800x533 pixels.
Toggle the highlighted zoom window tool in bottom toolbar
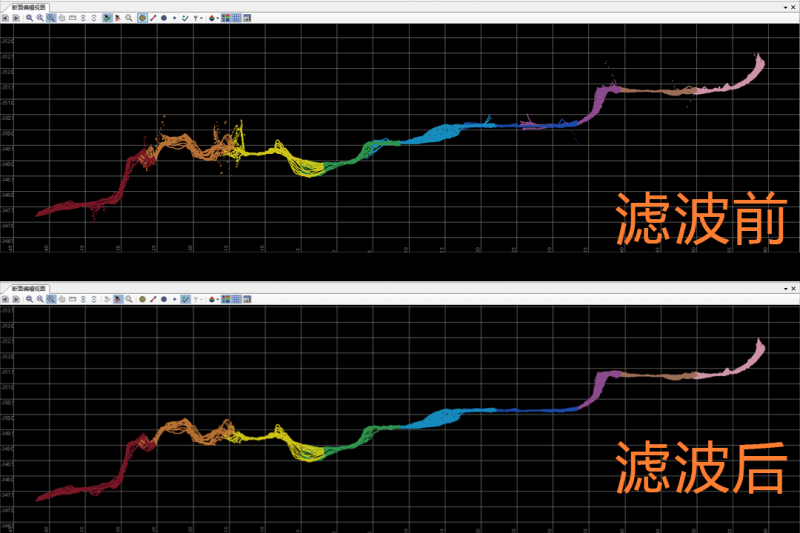pyautogui.click(x=50, y=299)
